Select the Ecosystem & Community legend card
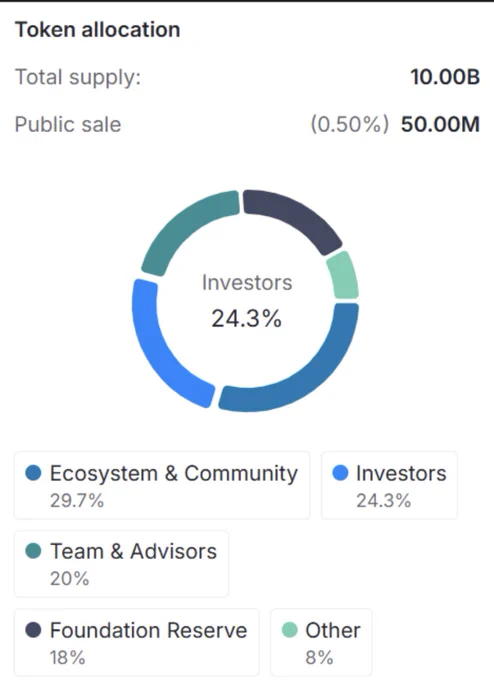The image size is (494, 680). [162, 485]
